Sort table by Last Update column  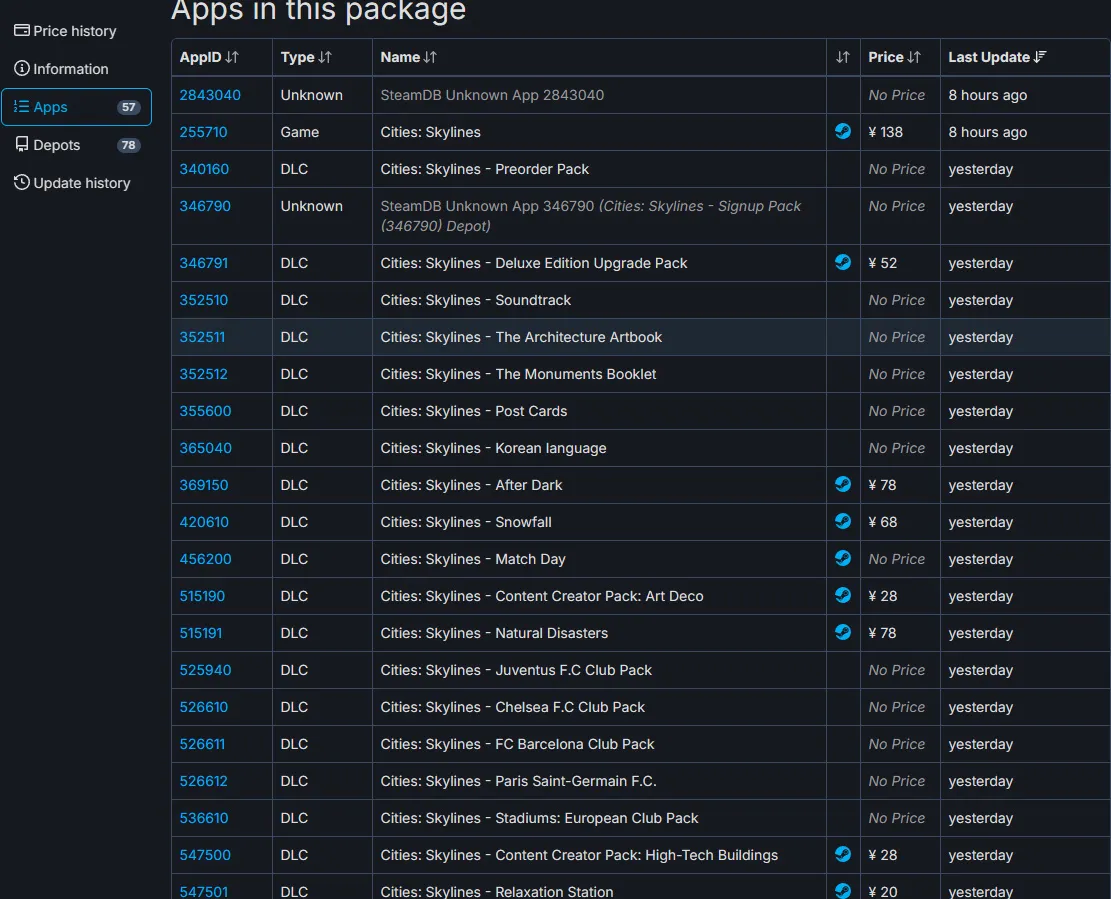[1025, 57]
